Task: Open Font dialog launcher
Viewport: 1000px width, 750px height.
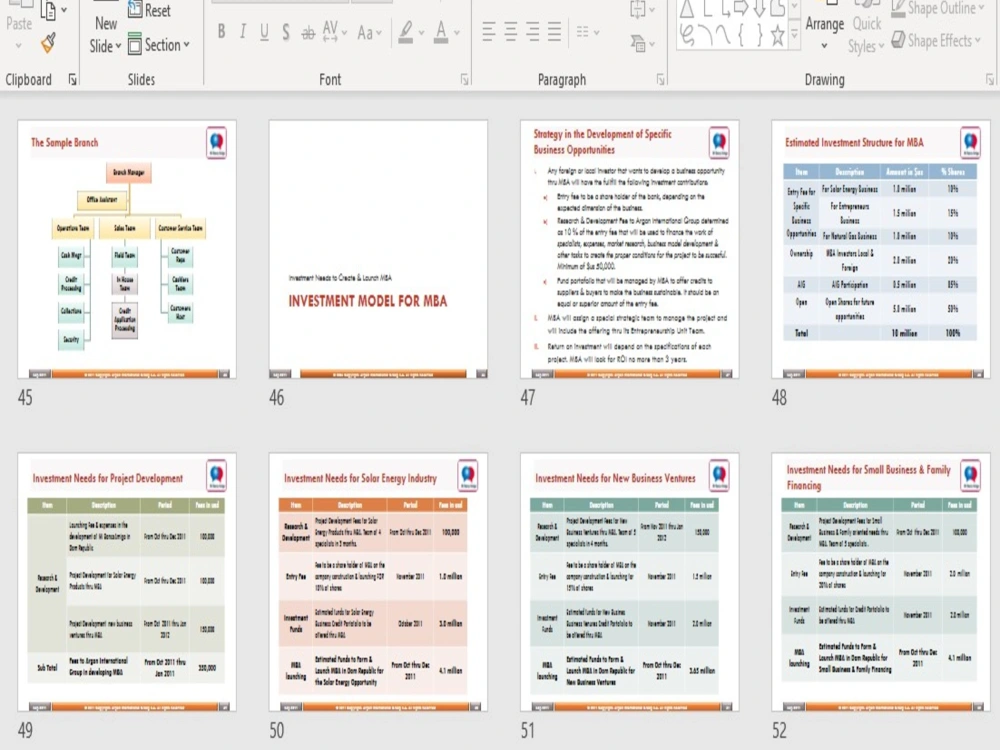Action: [464, 79]
